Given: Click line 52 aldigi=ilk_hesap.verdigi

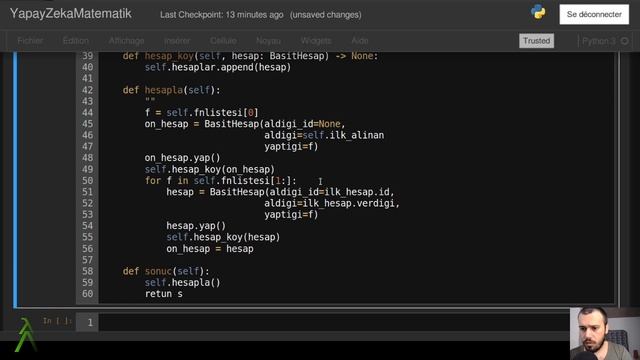Looking at the screenshot, I should [x=332, y=203].
